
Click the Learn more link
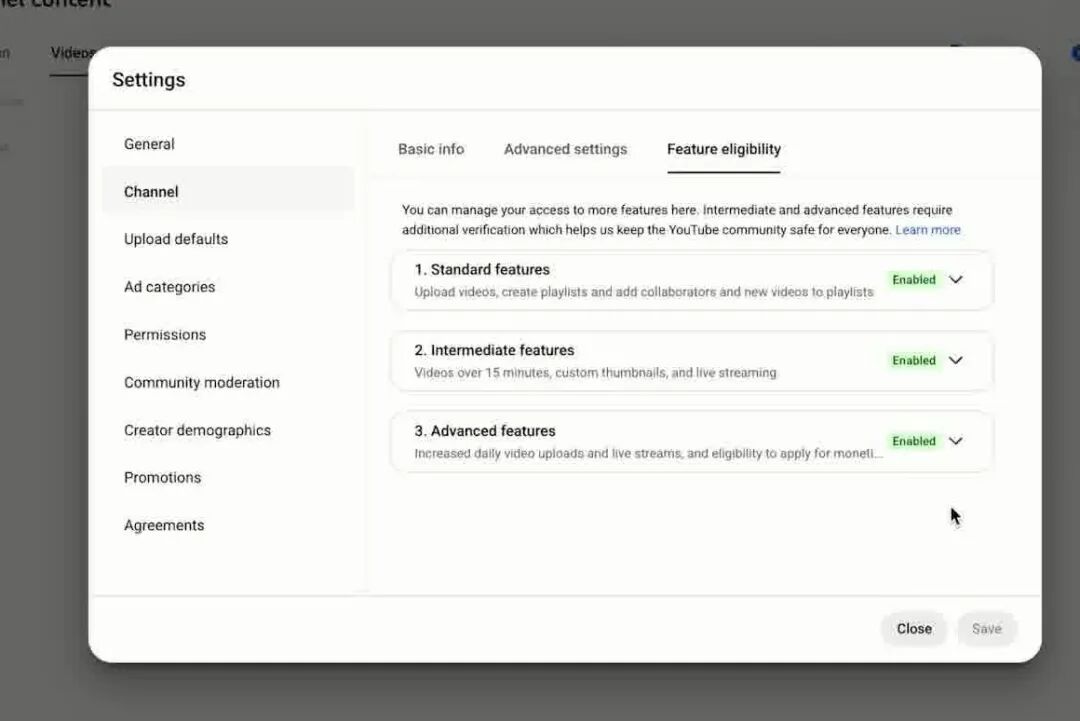[927, 230]
